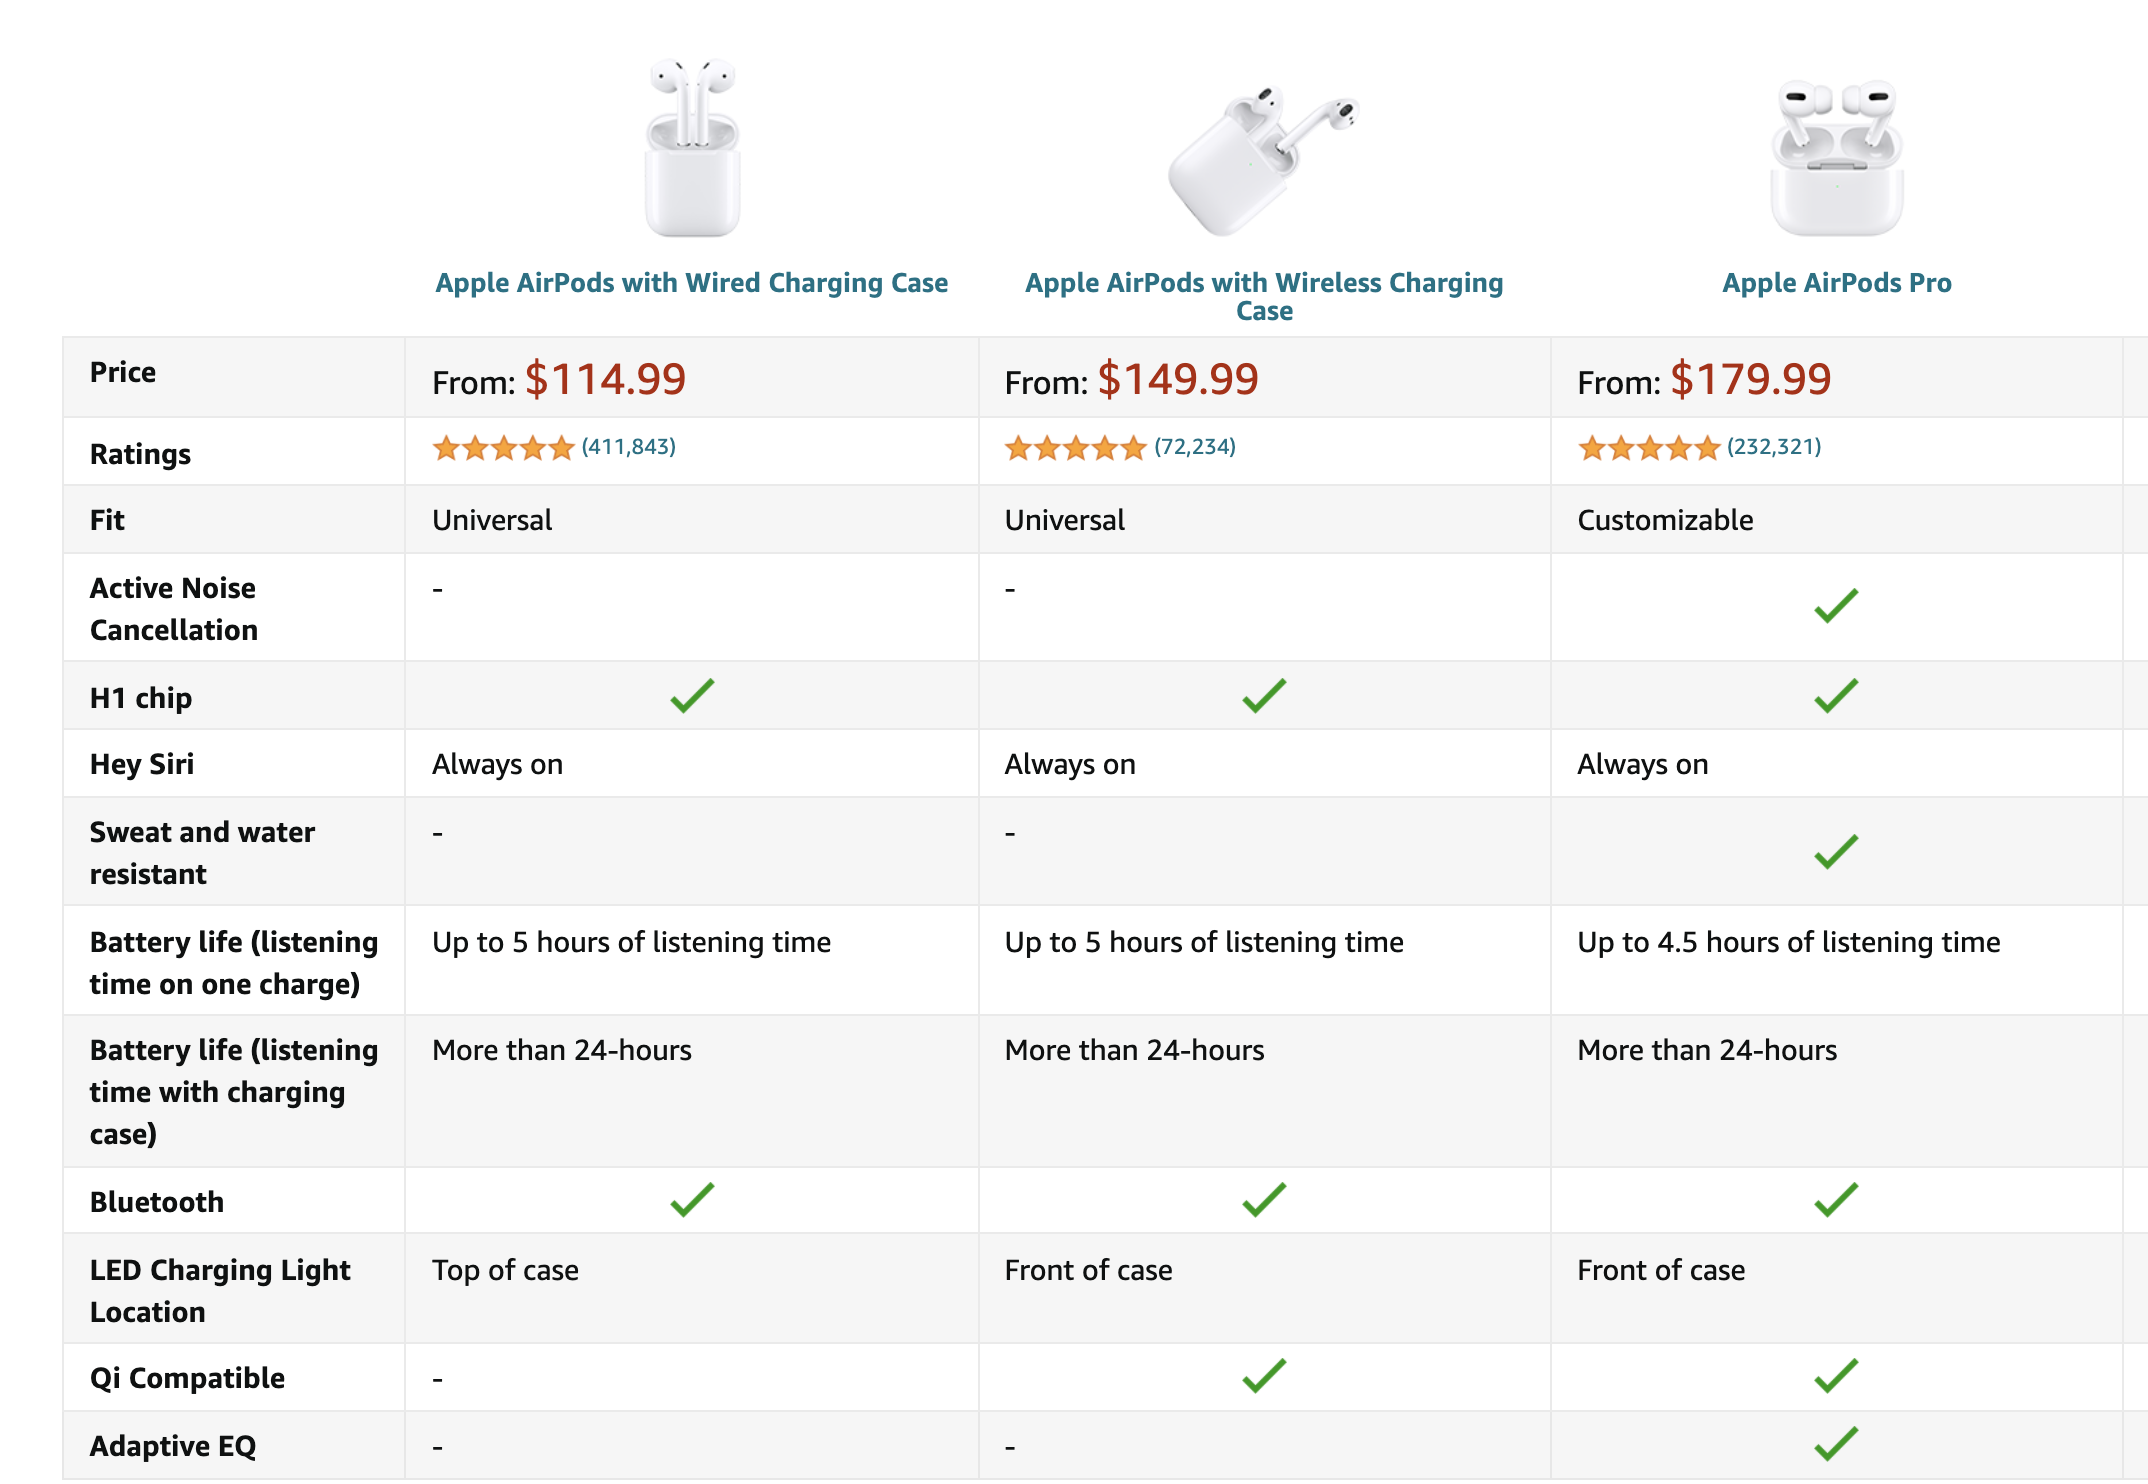Click the star rating for wired case AirPods
This screenshot has height=1484, width=2148.
pos(503,447)
